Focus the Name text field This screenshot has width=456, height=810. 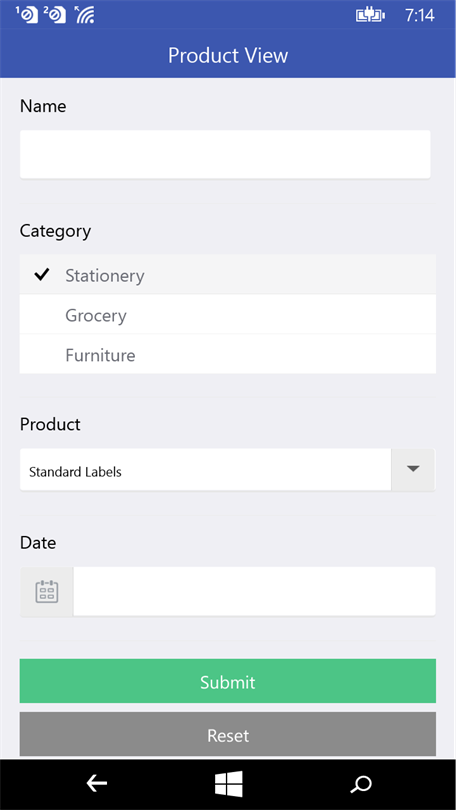[x=225, y=154]
